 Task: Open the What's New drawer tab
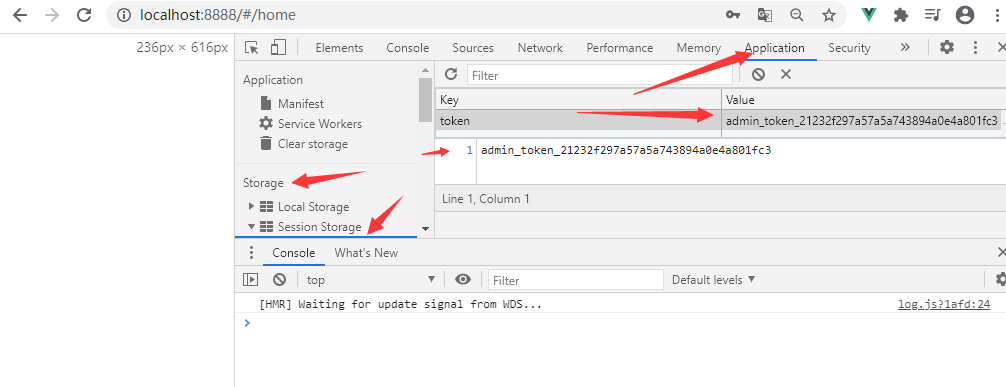point(366,253)
